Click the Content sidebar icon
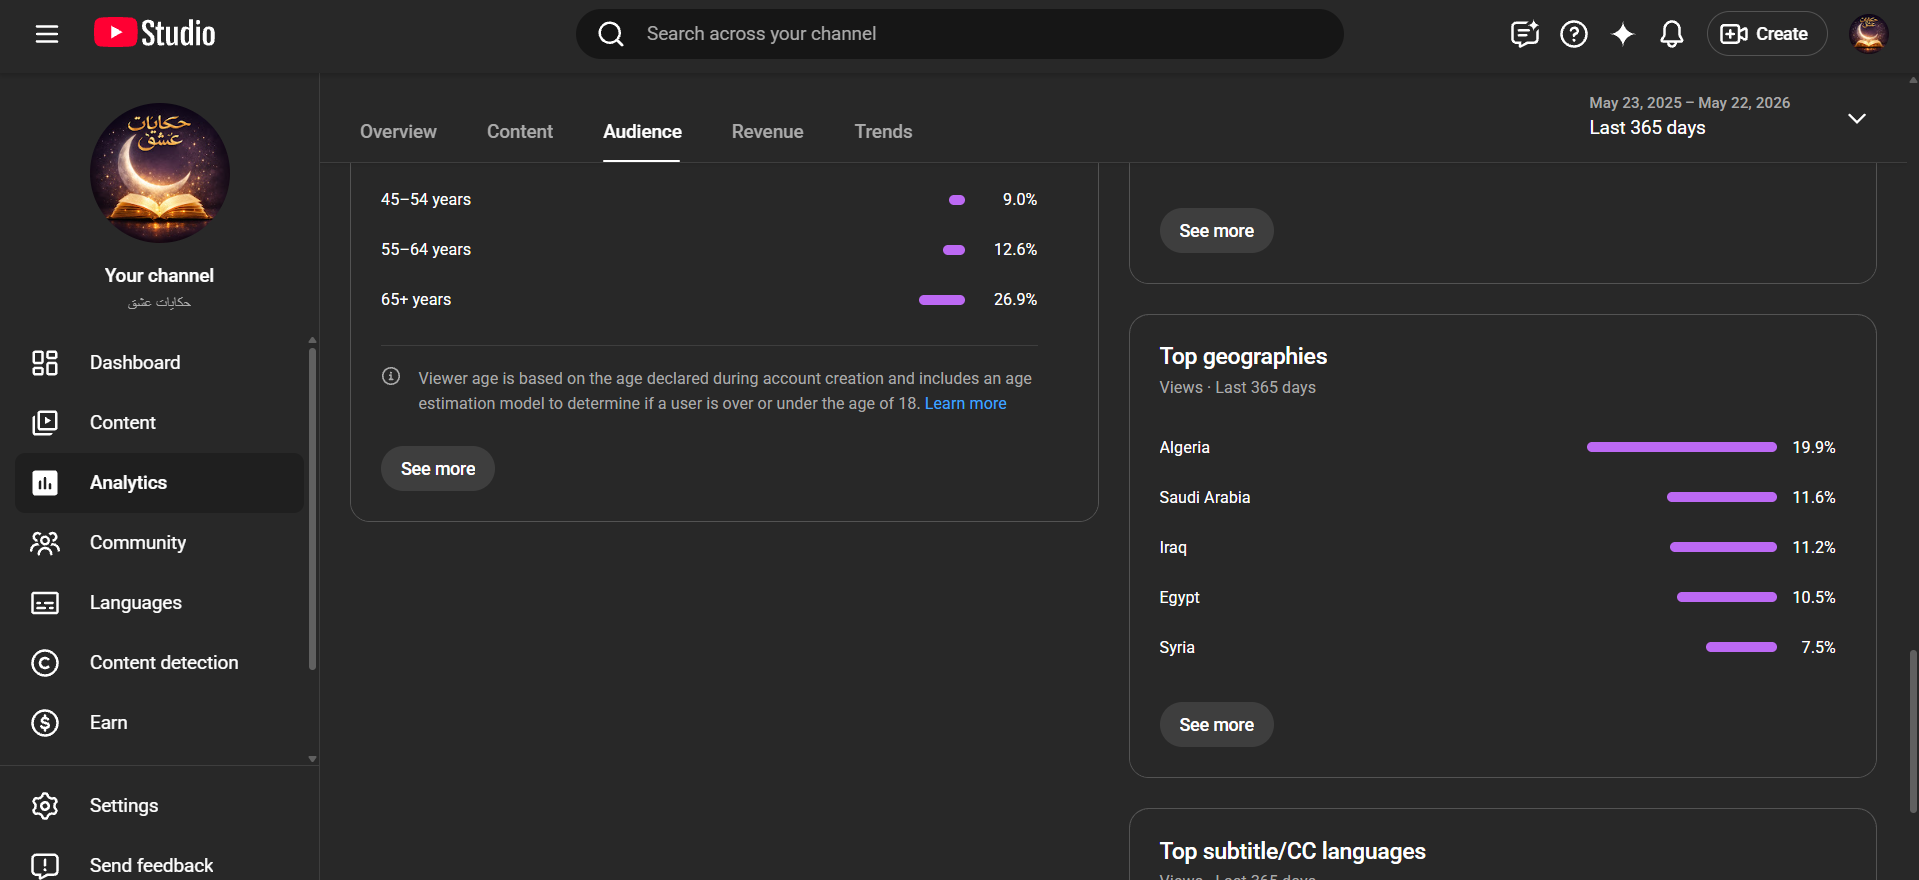Viewport: 1919px width, 880px height. 45,423
